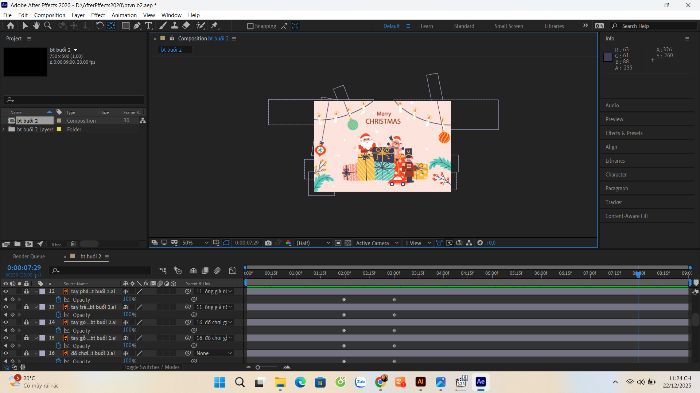Hide layer 14 with its eye icon

(x=6, y=322)
